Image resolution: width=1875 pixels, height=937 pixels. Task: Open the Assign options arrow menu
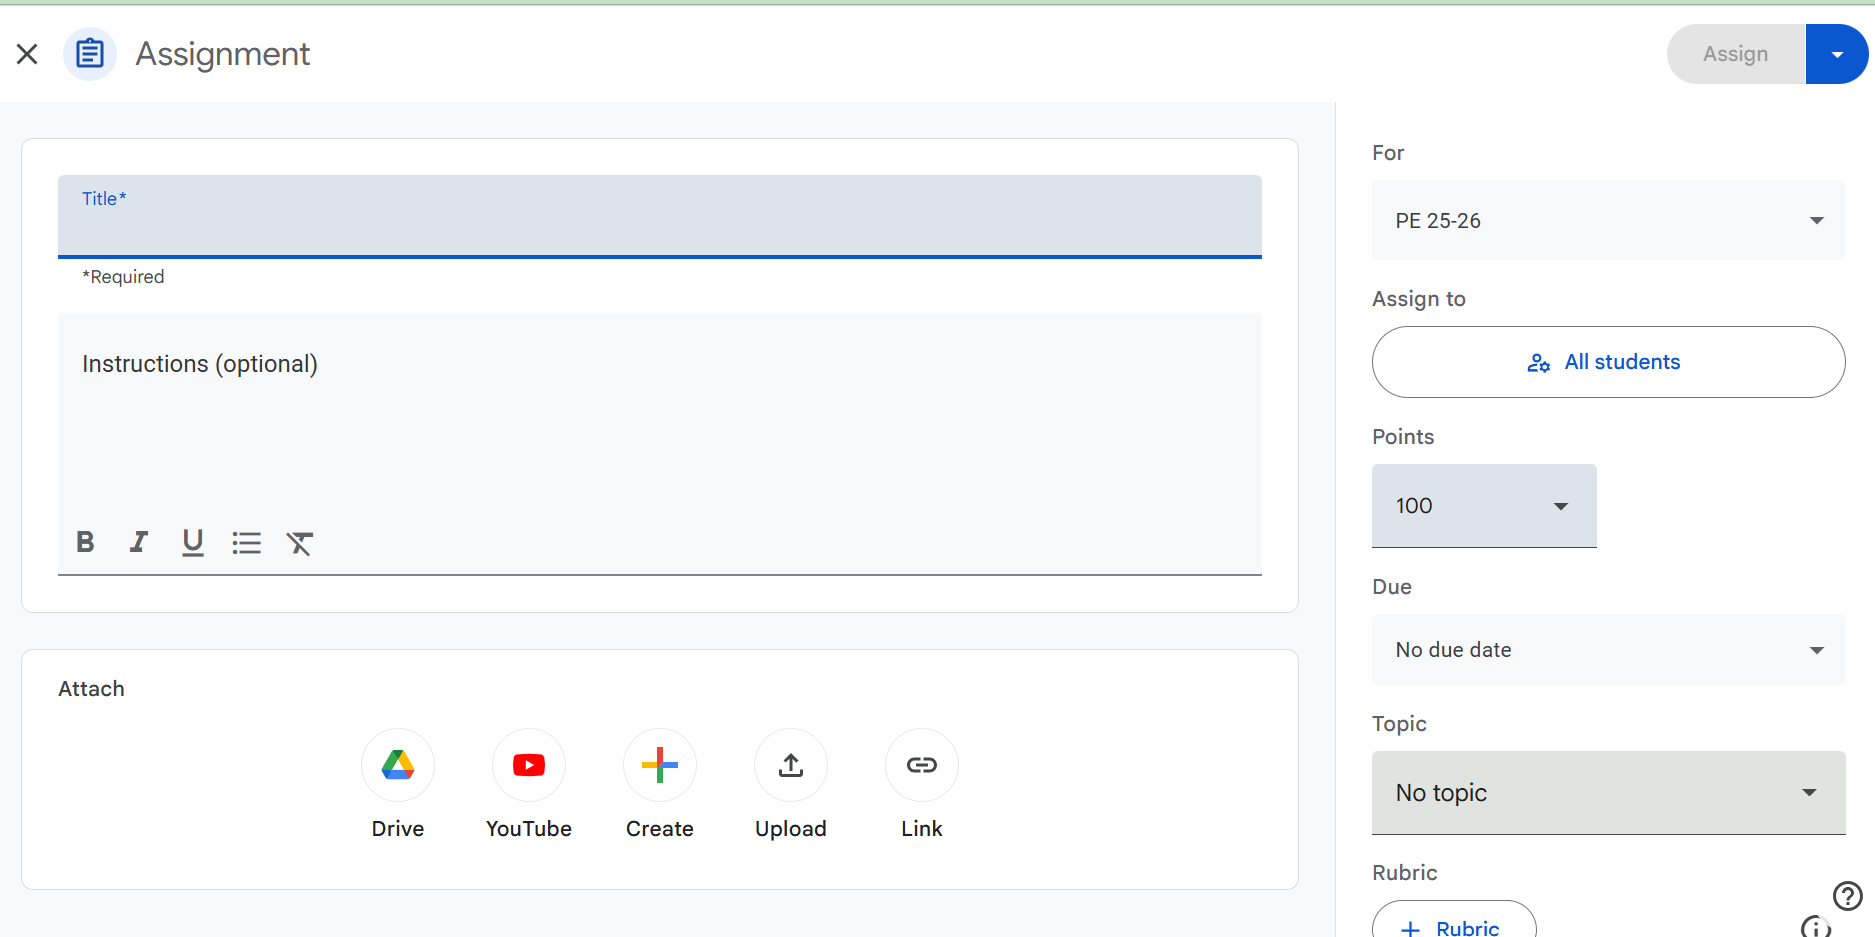click(1837, 54)
